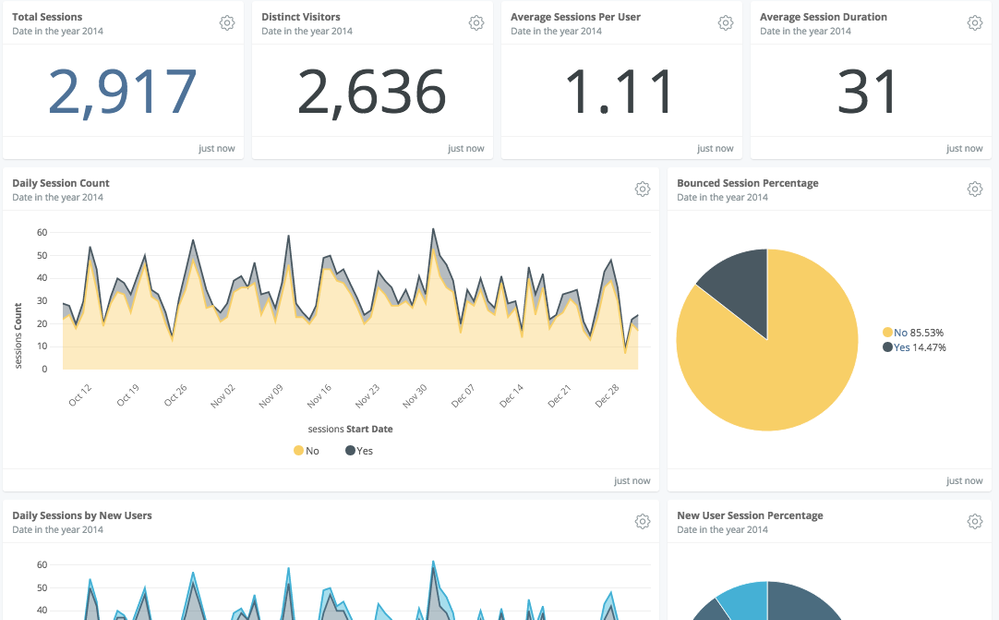
Task: Click the Dec 14 date label on the x-axis
Action: 511,396
